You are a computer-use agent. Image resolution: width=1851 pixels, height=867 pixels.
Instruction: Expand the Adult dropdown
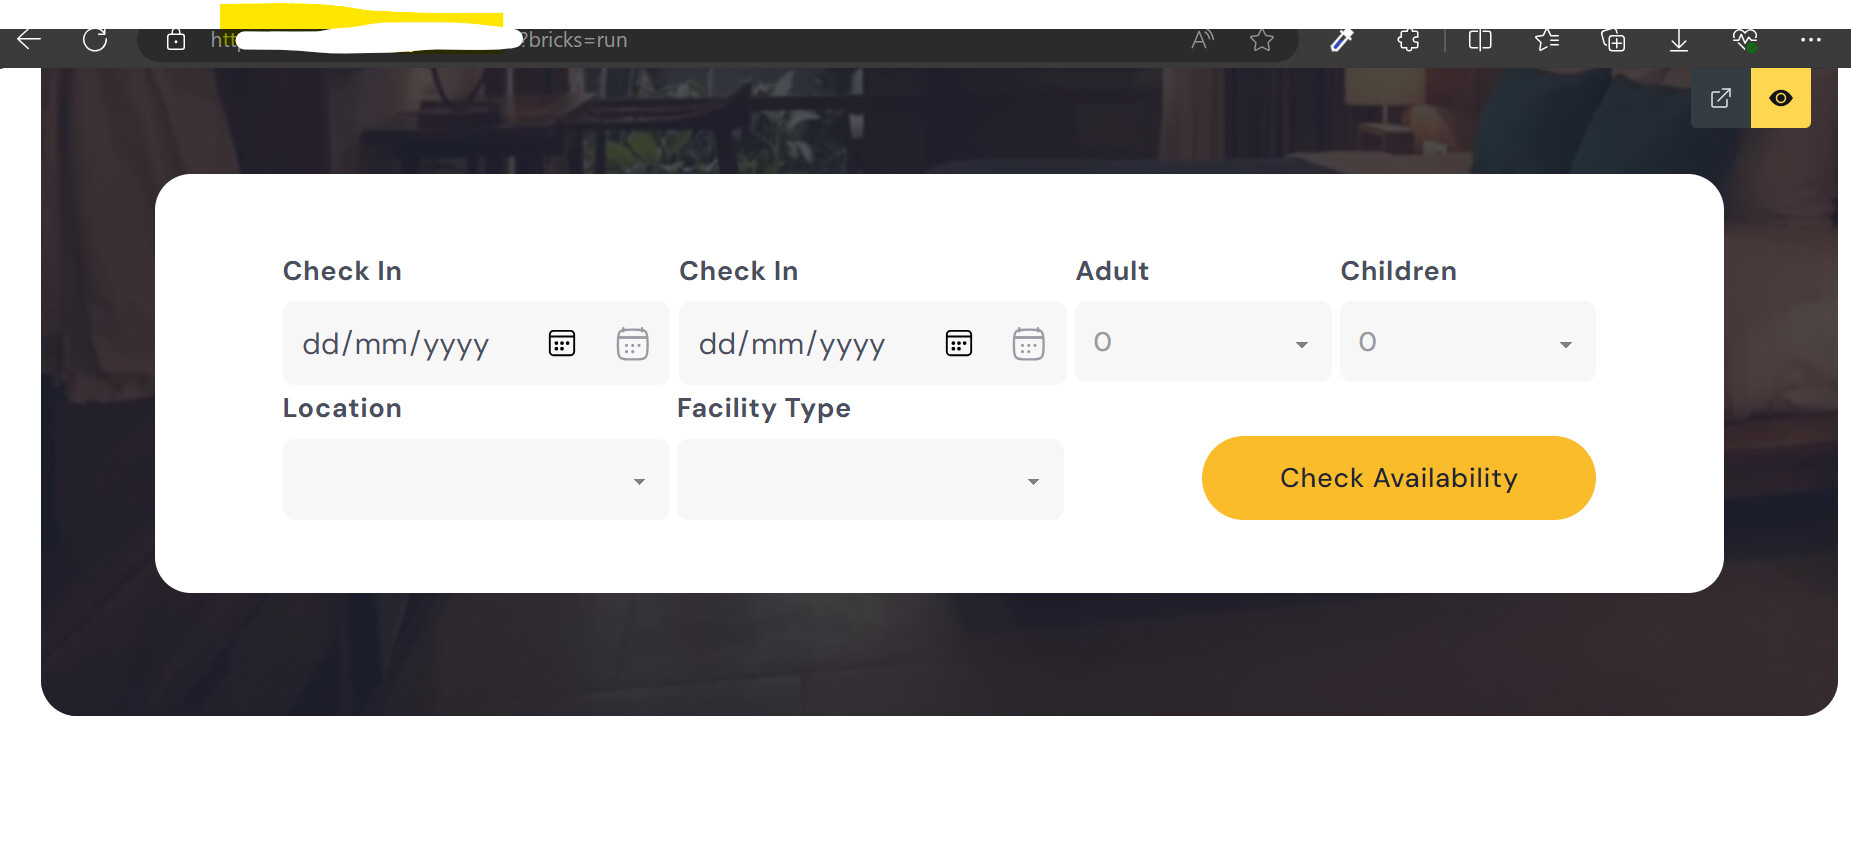click(x=1203, y=342)
